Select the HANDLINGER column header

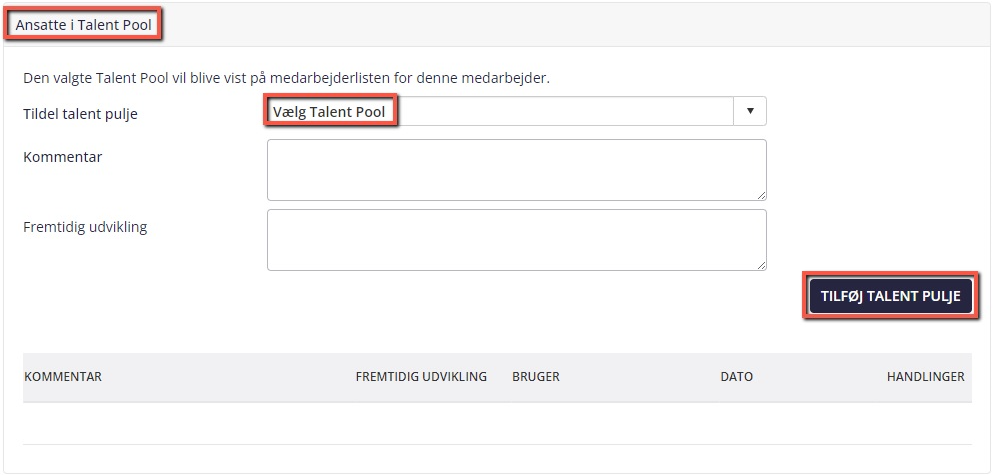[925, 377]
